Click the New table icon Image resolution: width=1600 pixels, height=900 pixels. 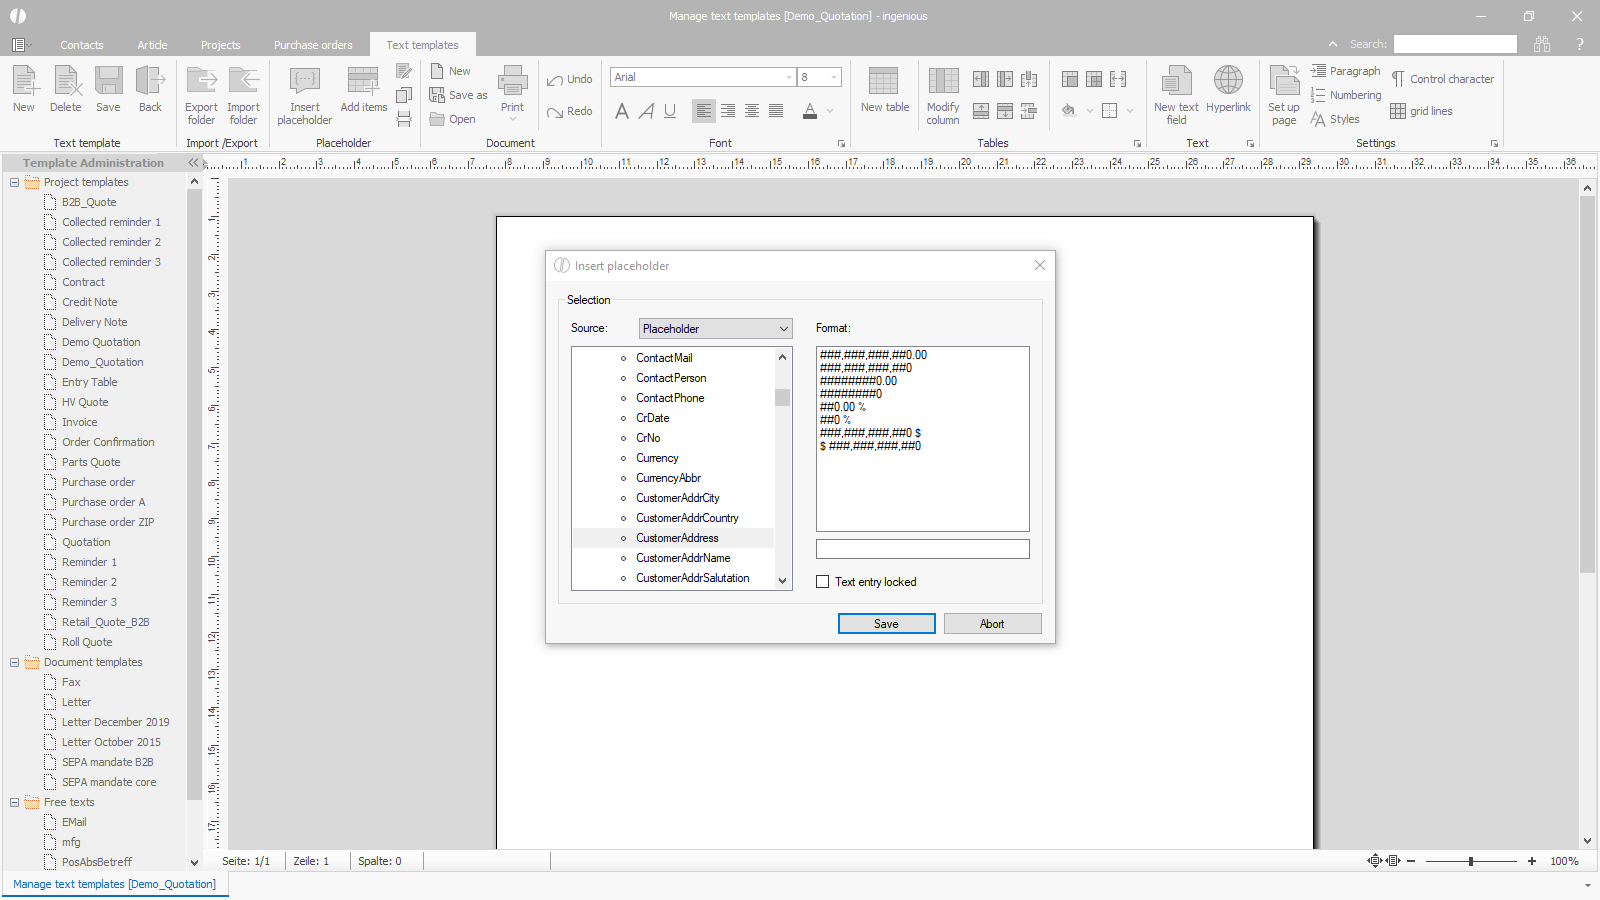[884, 83]
